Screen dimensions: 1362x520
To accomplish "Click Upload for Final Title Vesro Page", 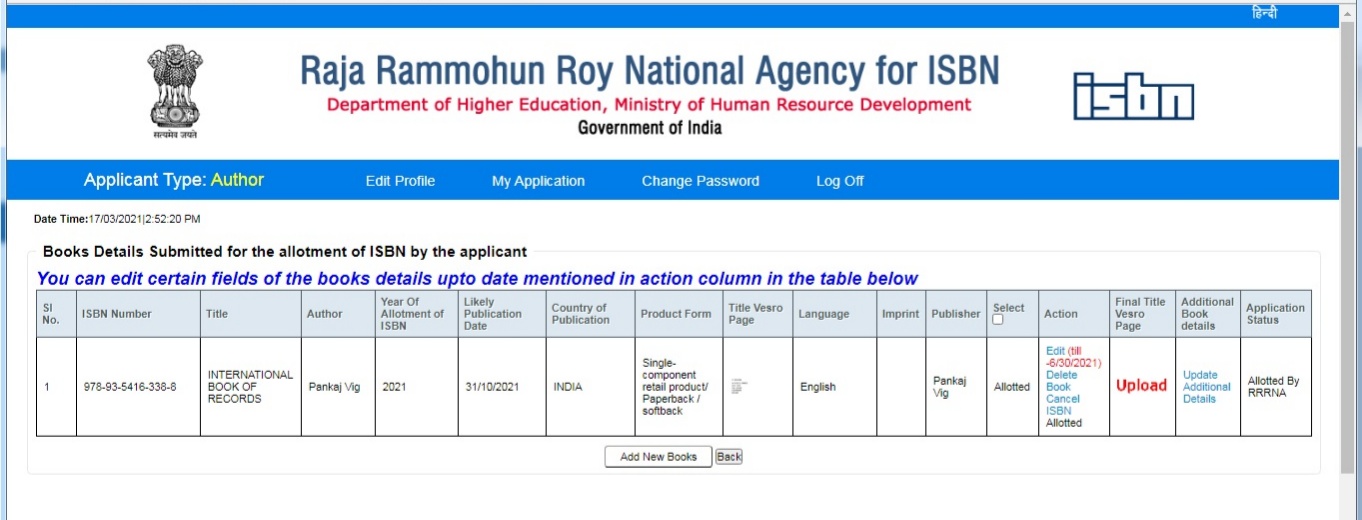I will pos(1141,386).
